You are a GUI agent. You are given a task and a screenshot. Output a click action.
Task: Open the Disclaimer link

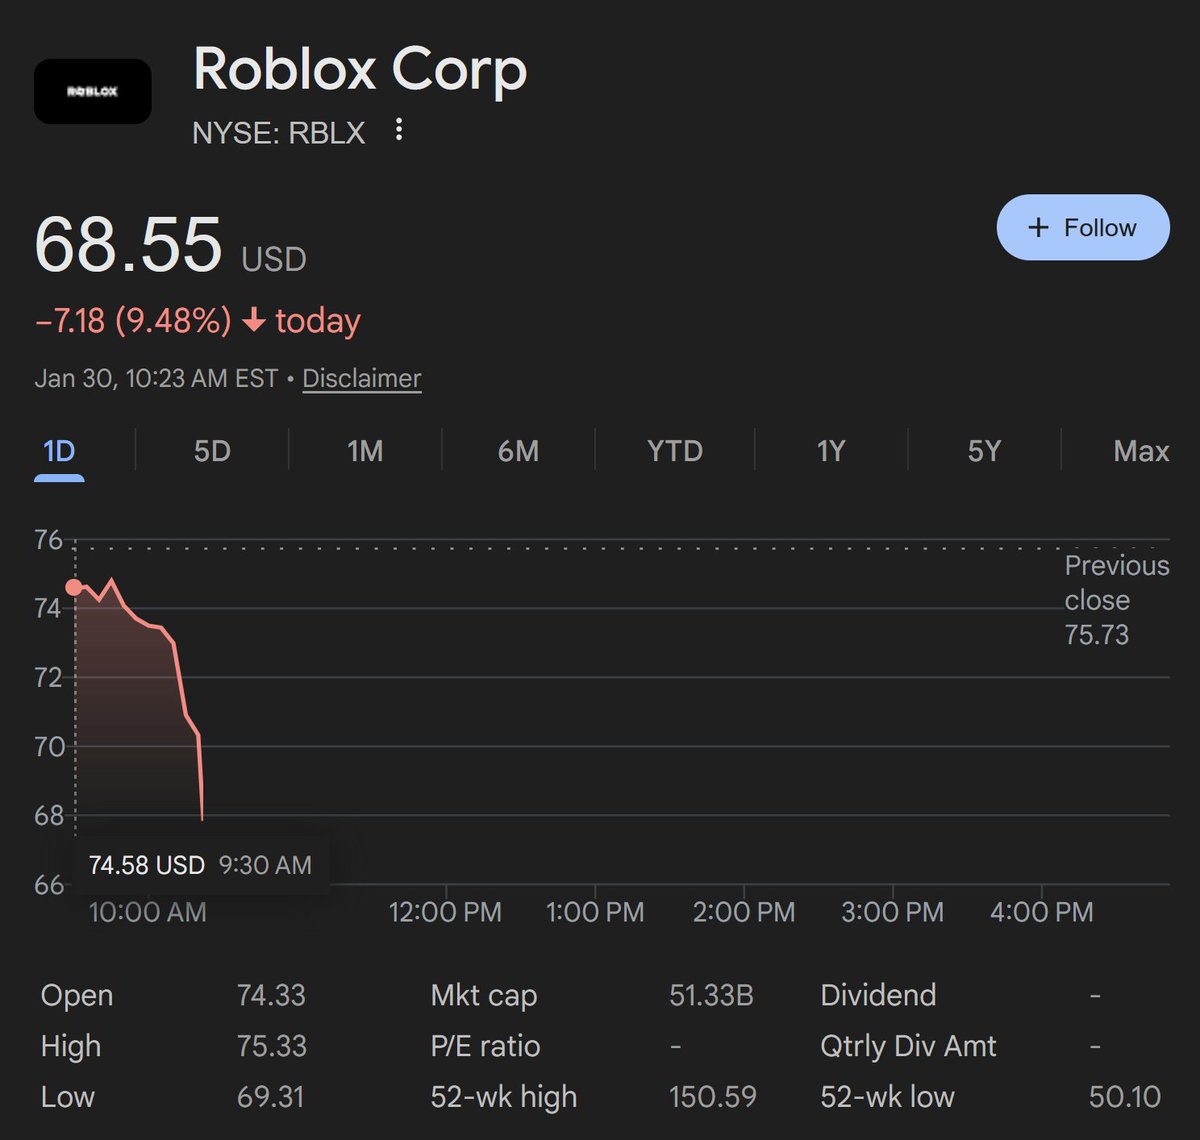click(362, 378)
